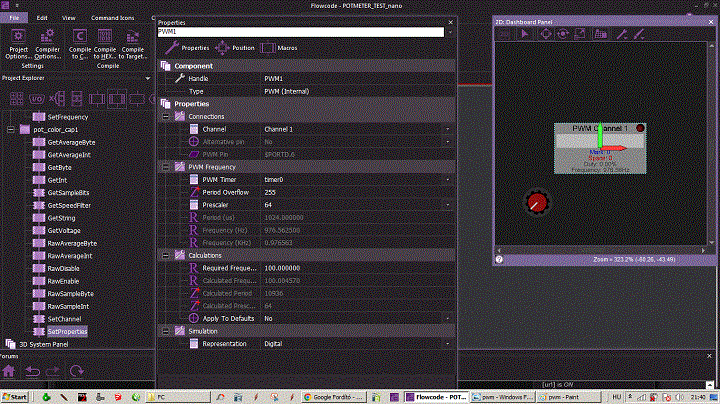Click the Windows Start button
Screen dimensions: 720x404
[12, 396]
